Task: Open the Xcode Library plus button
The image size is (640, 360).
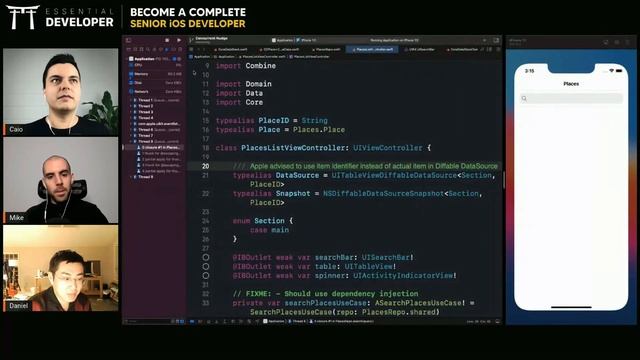Action: 484,40
